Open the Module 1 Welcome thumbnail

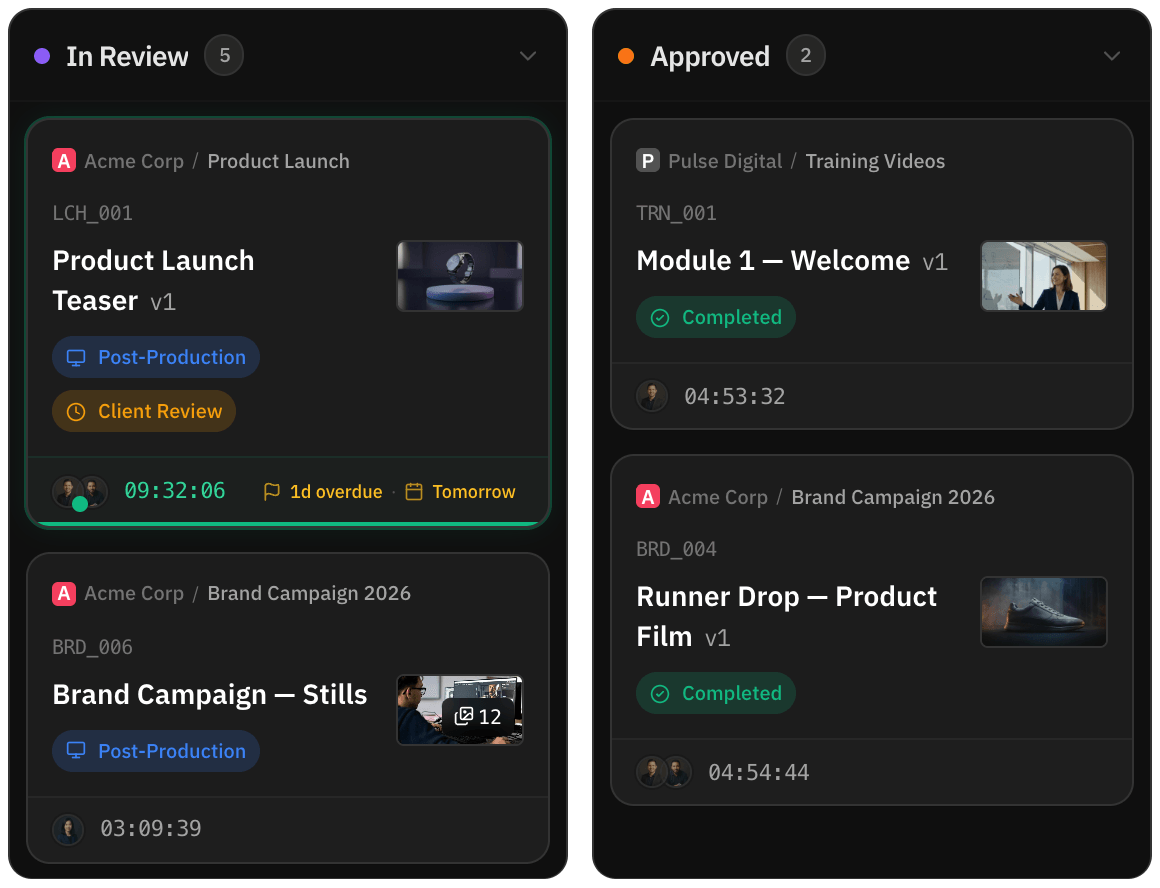point(1043,275)
